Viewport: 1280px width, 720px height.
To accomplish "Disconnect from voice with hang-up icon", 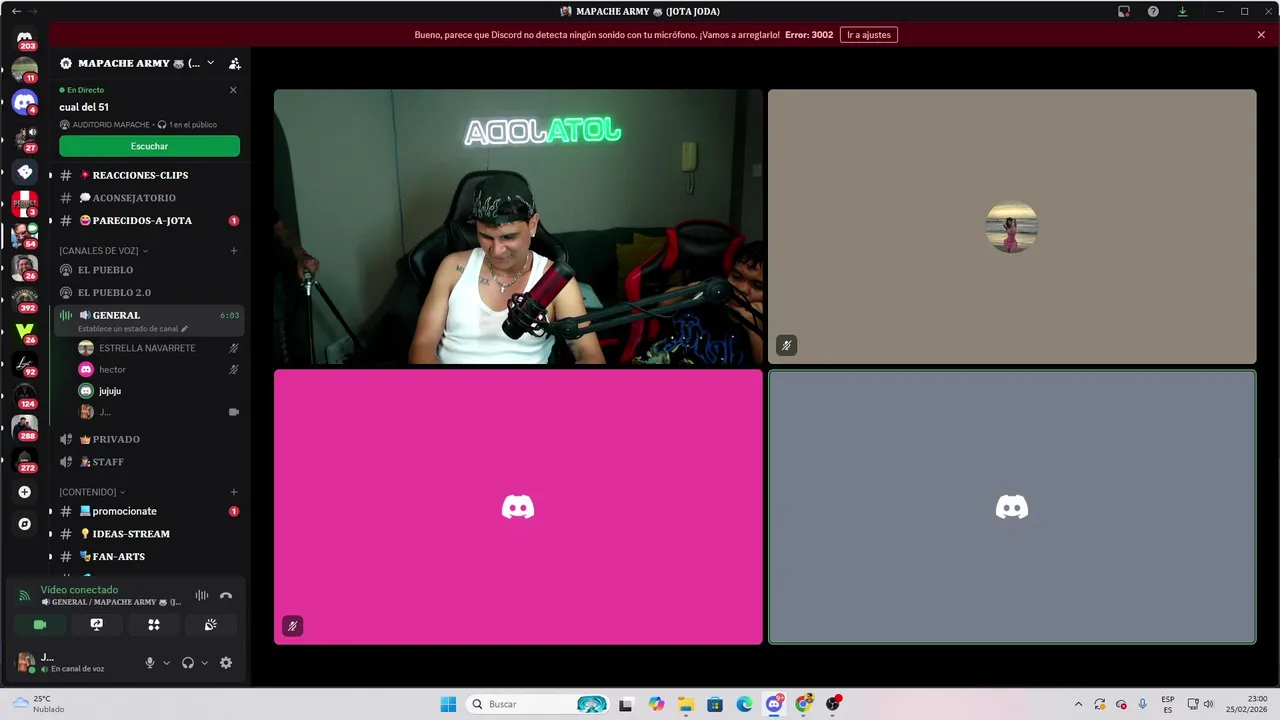I will [226, 596].
